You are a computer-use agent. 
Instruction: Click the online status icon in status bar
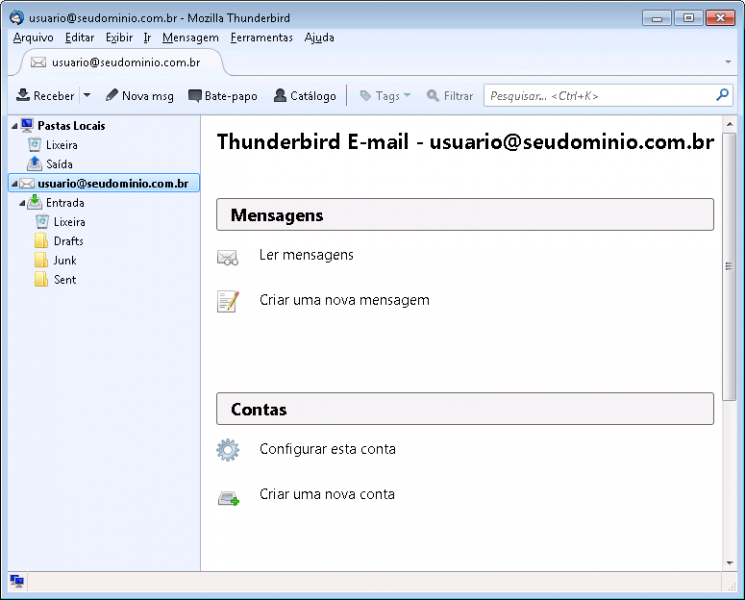tap(17, 581)
